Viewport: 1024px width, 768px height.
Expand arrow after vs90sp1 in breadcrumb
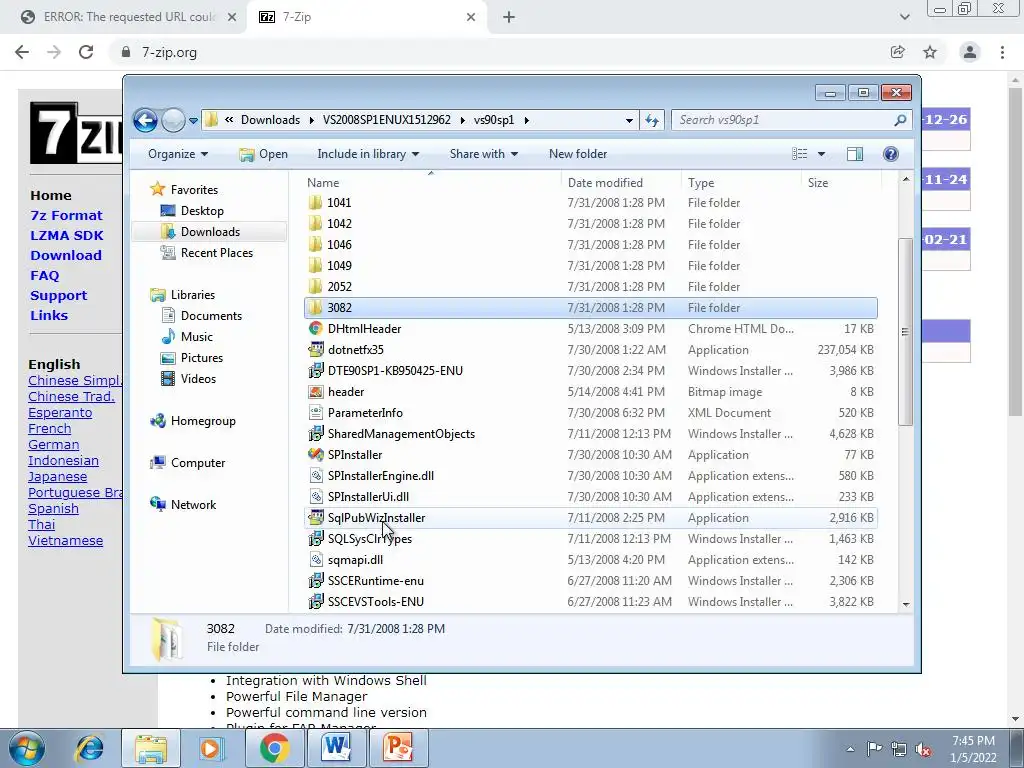[x=526, y=120]
